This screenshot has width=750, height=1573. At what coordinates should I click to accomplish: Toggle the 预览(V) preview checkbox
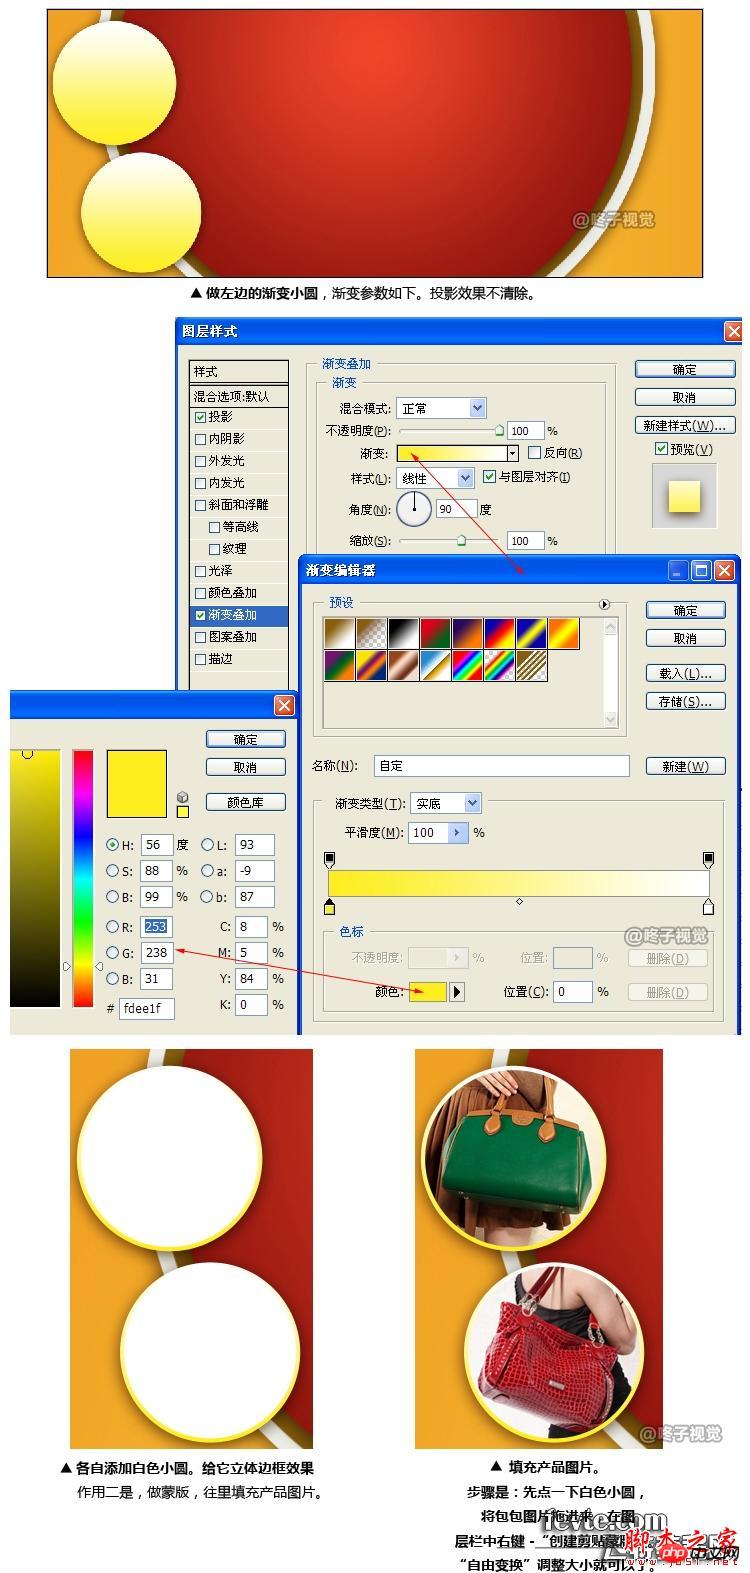coord(661,449)
